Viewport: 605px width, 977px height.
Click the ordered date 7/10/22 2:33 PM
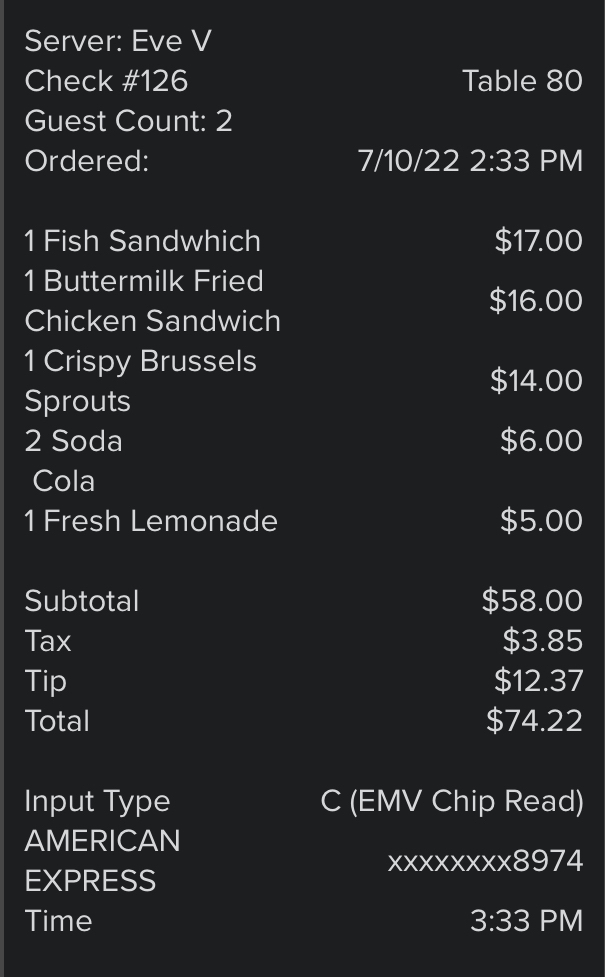470,161
